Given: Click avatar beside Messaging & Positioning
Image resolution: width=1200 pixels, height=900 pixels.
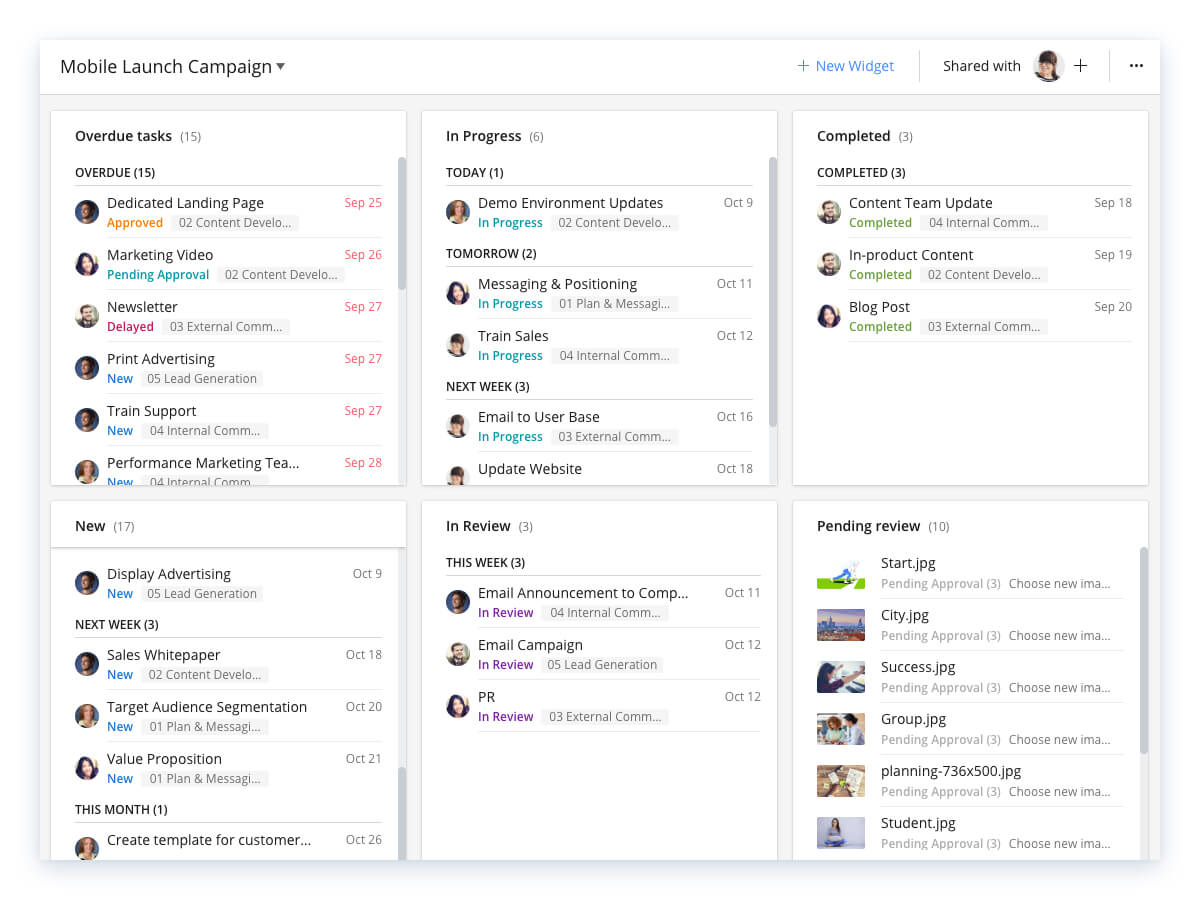Looking at the screenshot, I should (x=458, y=293).
